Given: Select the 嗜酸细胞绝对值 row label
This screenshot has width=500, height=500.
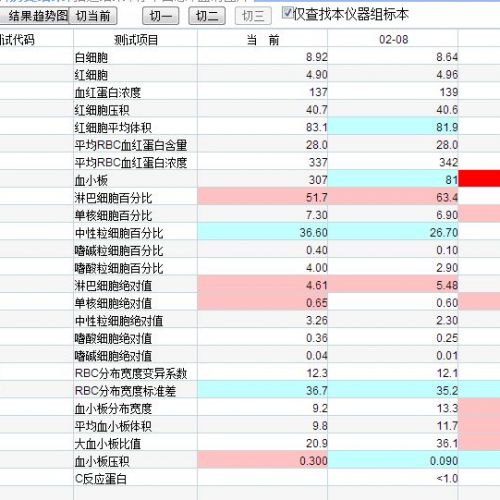Looking at the screenshot, I should tap(113, 339).
